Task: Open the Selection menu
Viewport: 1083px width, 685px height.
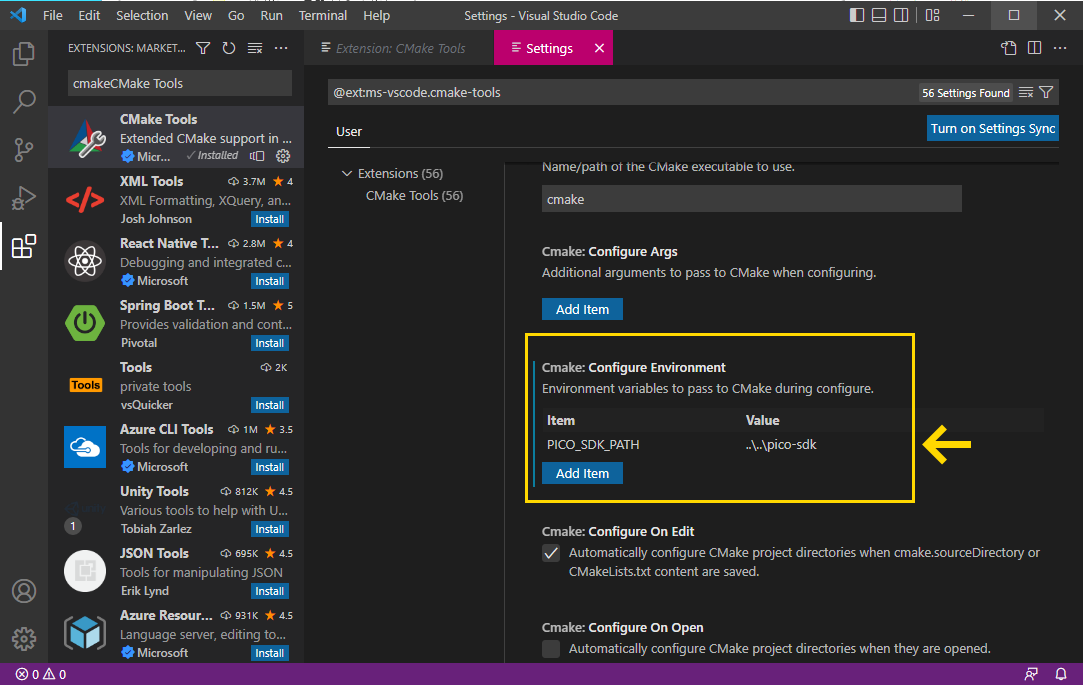Action: [142, 15]
